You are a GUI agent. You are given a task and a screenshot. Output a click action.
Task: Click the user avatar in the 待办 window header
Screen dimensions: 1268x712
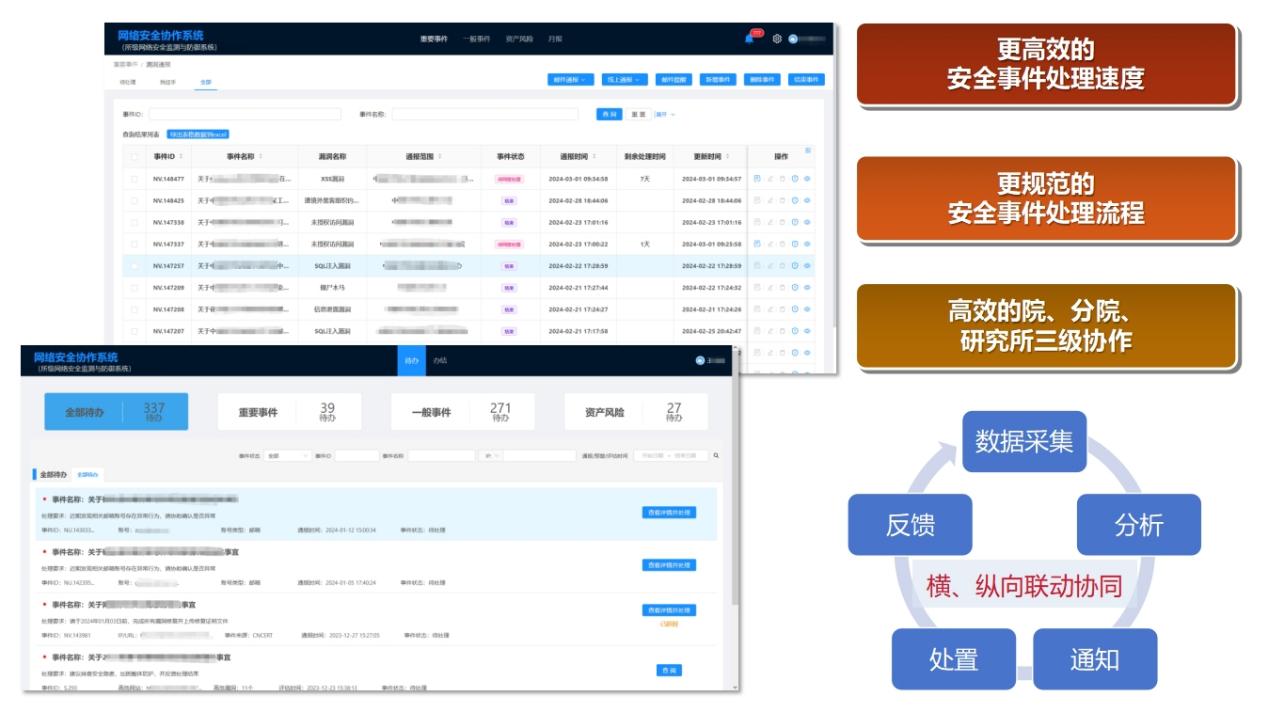(x=700, y=361)
